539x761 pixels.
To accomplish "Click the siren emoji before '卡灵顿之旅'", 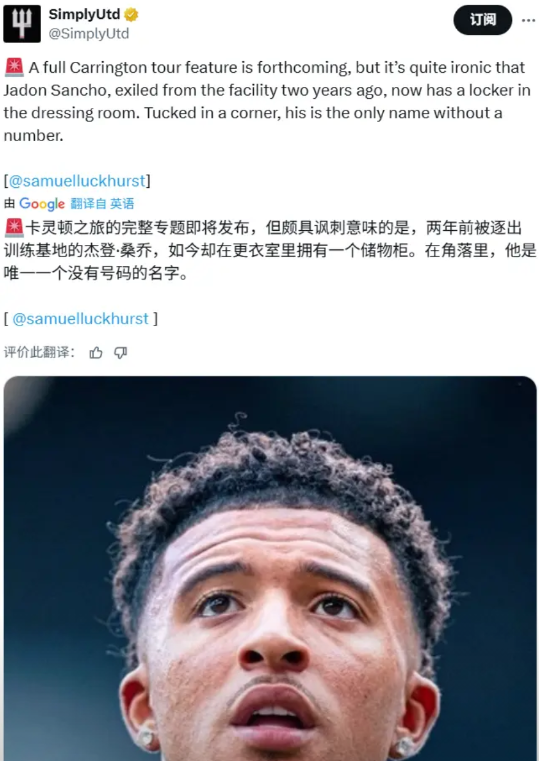I will [14, 227].
